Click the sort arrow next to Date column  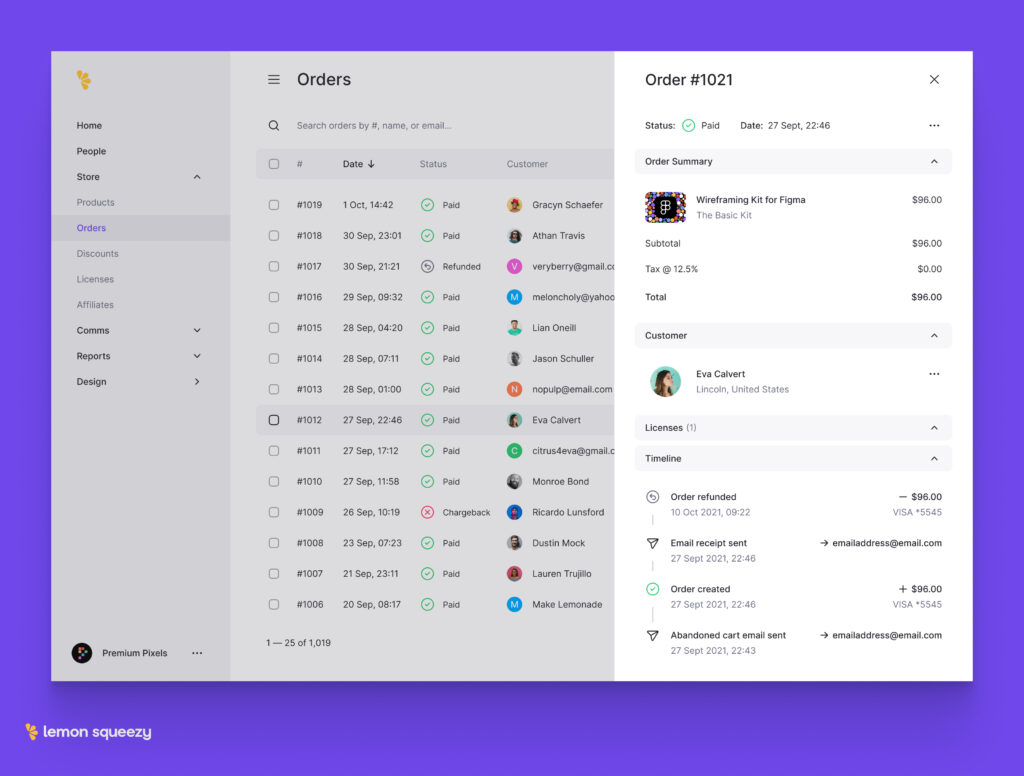371,164
